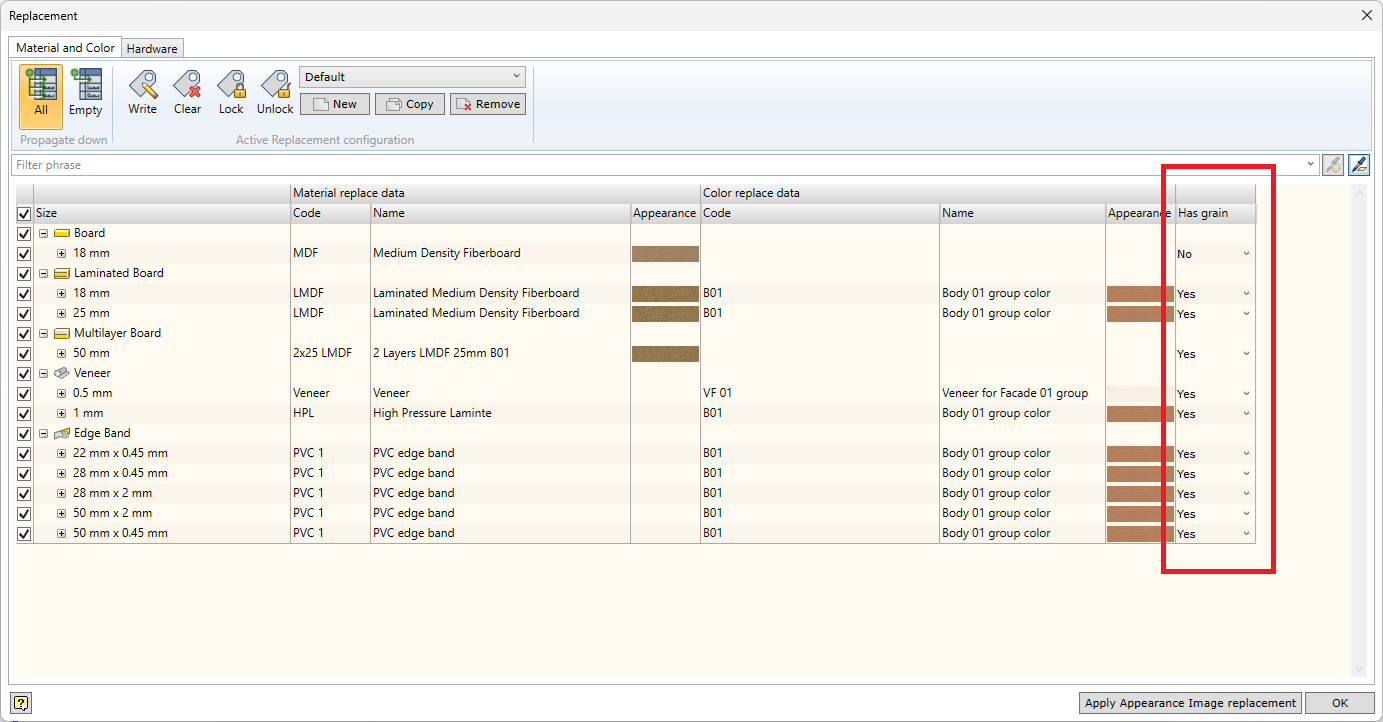Toggle the select-all checkbox in Size header

point(24,214)
